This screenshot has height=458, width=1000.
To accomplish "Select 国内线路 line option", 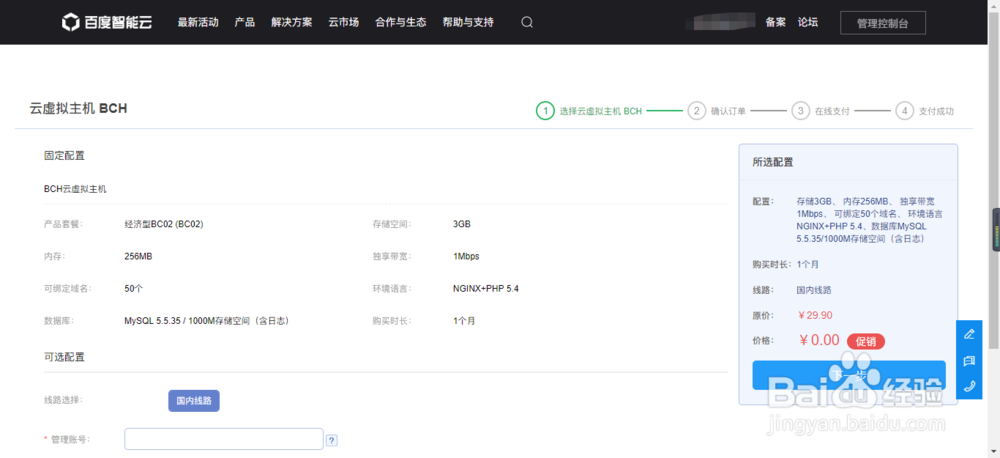I will click(194, 401).
